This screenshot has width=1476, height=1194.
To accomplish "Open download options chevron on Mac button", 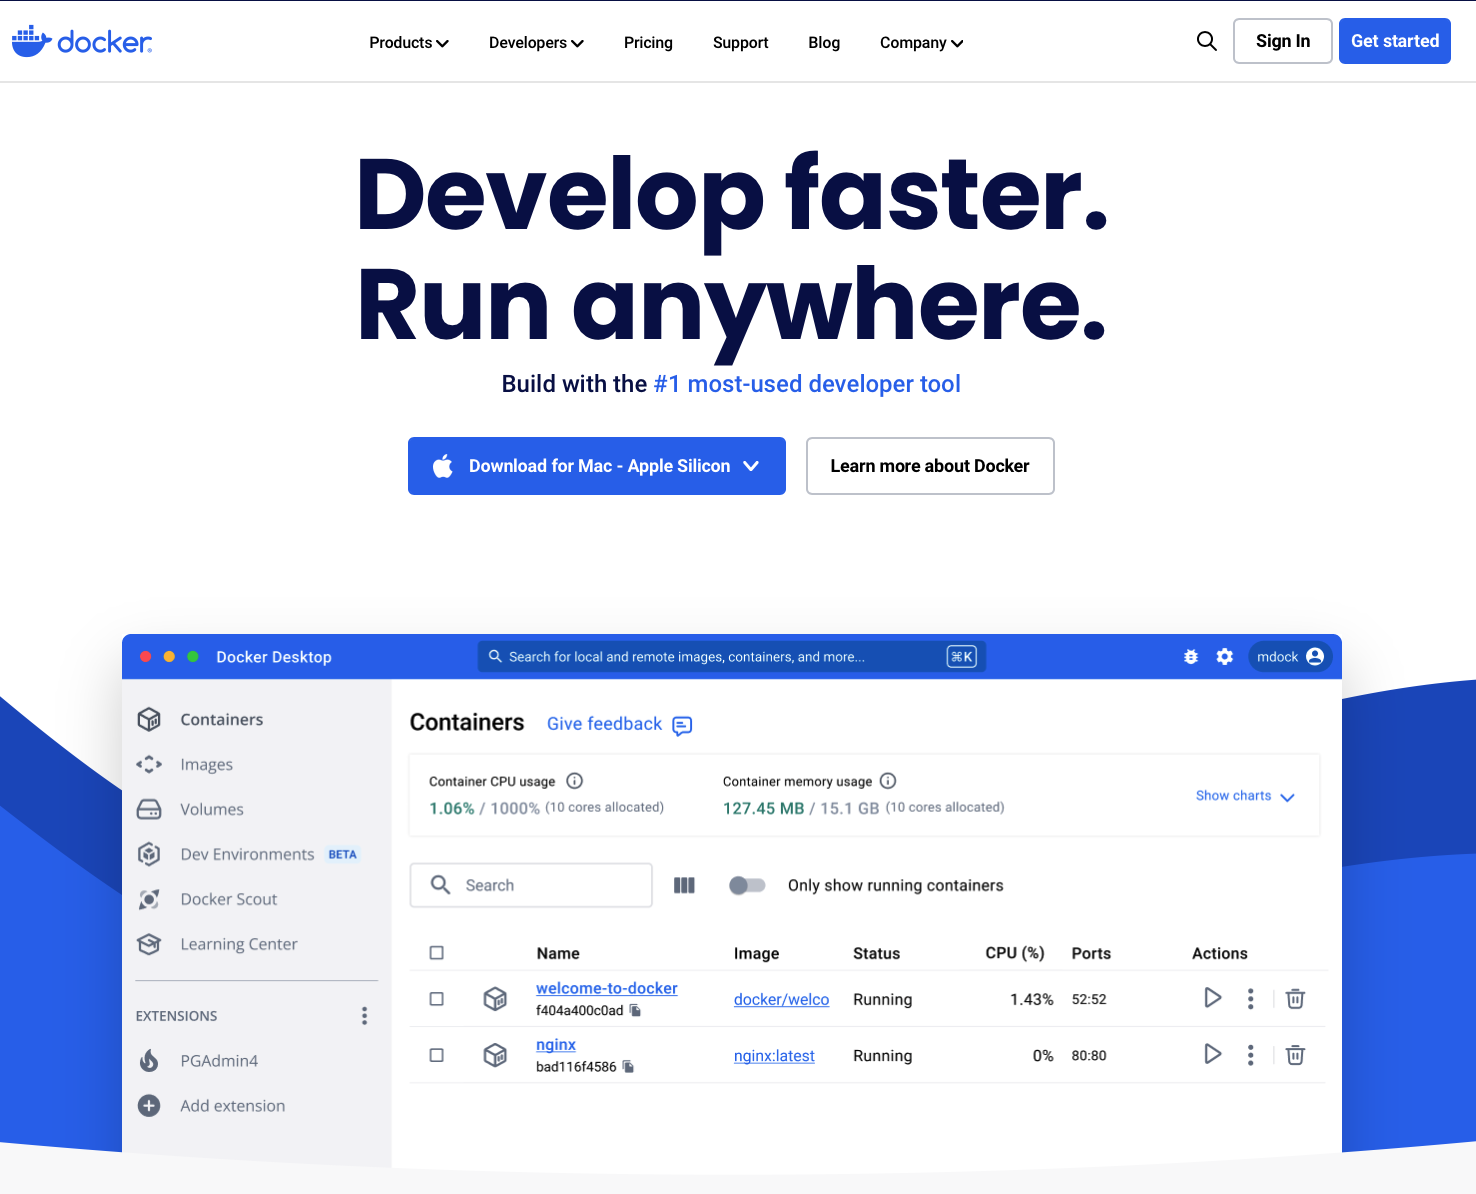I will coord(752,466).
